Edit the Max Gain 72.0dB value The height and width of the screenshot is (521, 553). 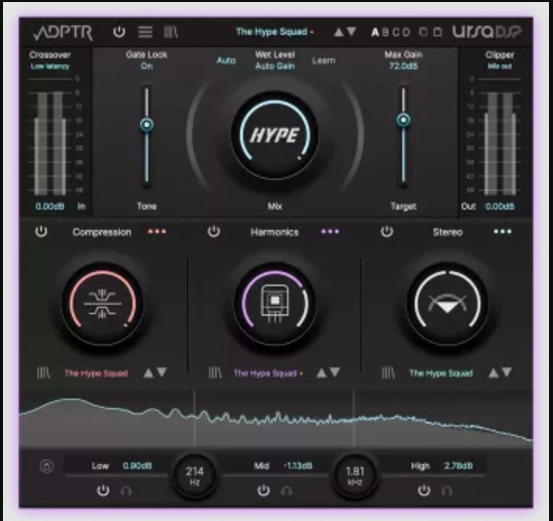(403, 66)
